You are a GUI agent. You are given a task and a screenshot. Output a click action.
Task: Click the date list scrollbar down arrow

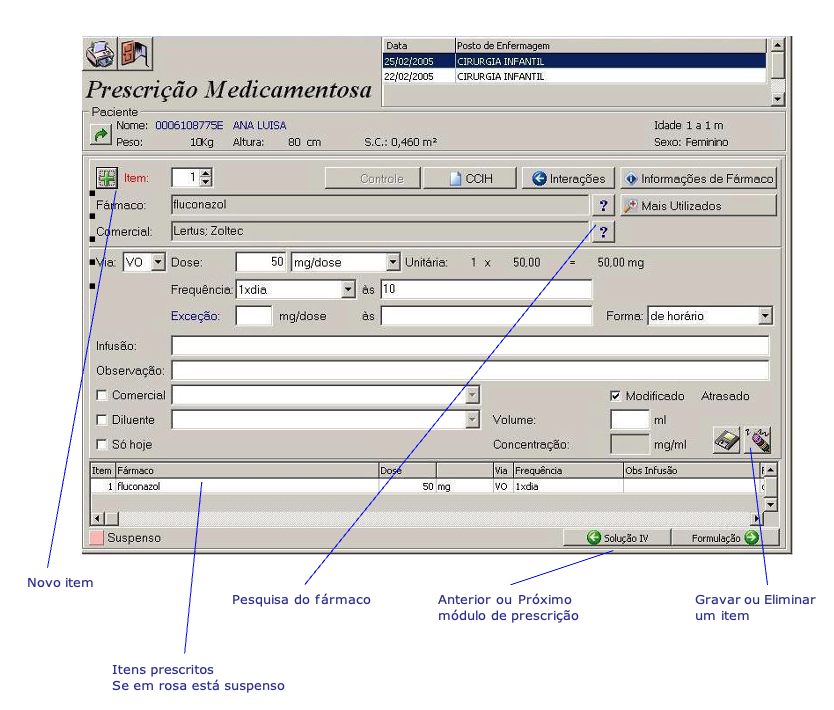[778, 98]
